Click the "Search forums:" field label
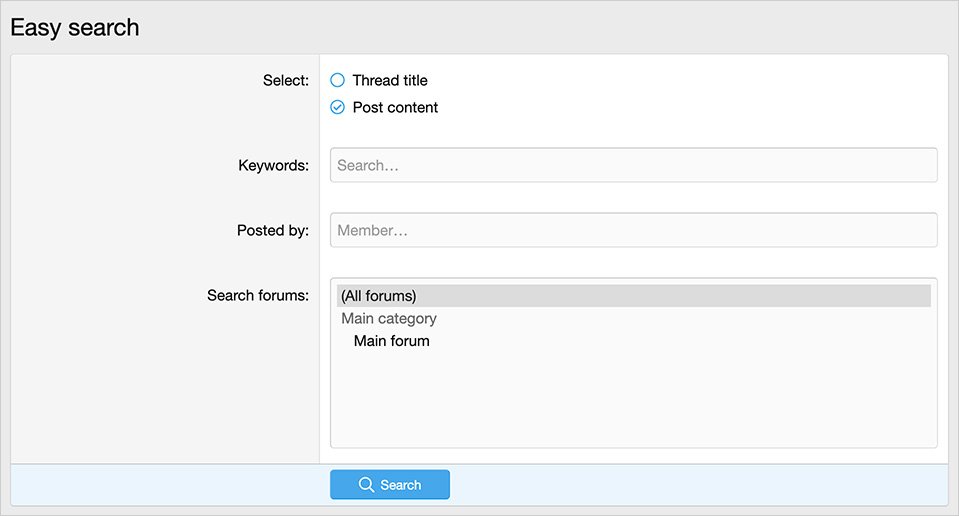959x516 pixels. click(257, 295)
